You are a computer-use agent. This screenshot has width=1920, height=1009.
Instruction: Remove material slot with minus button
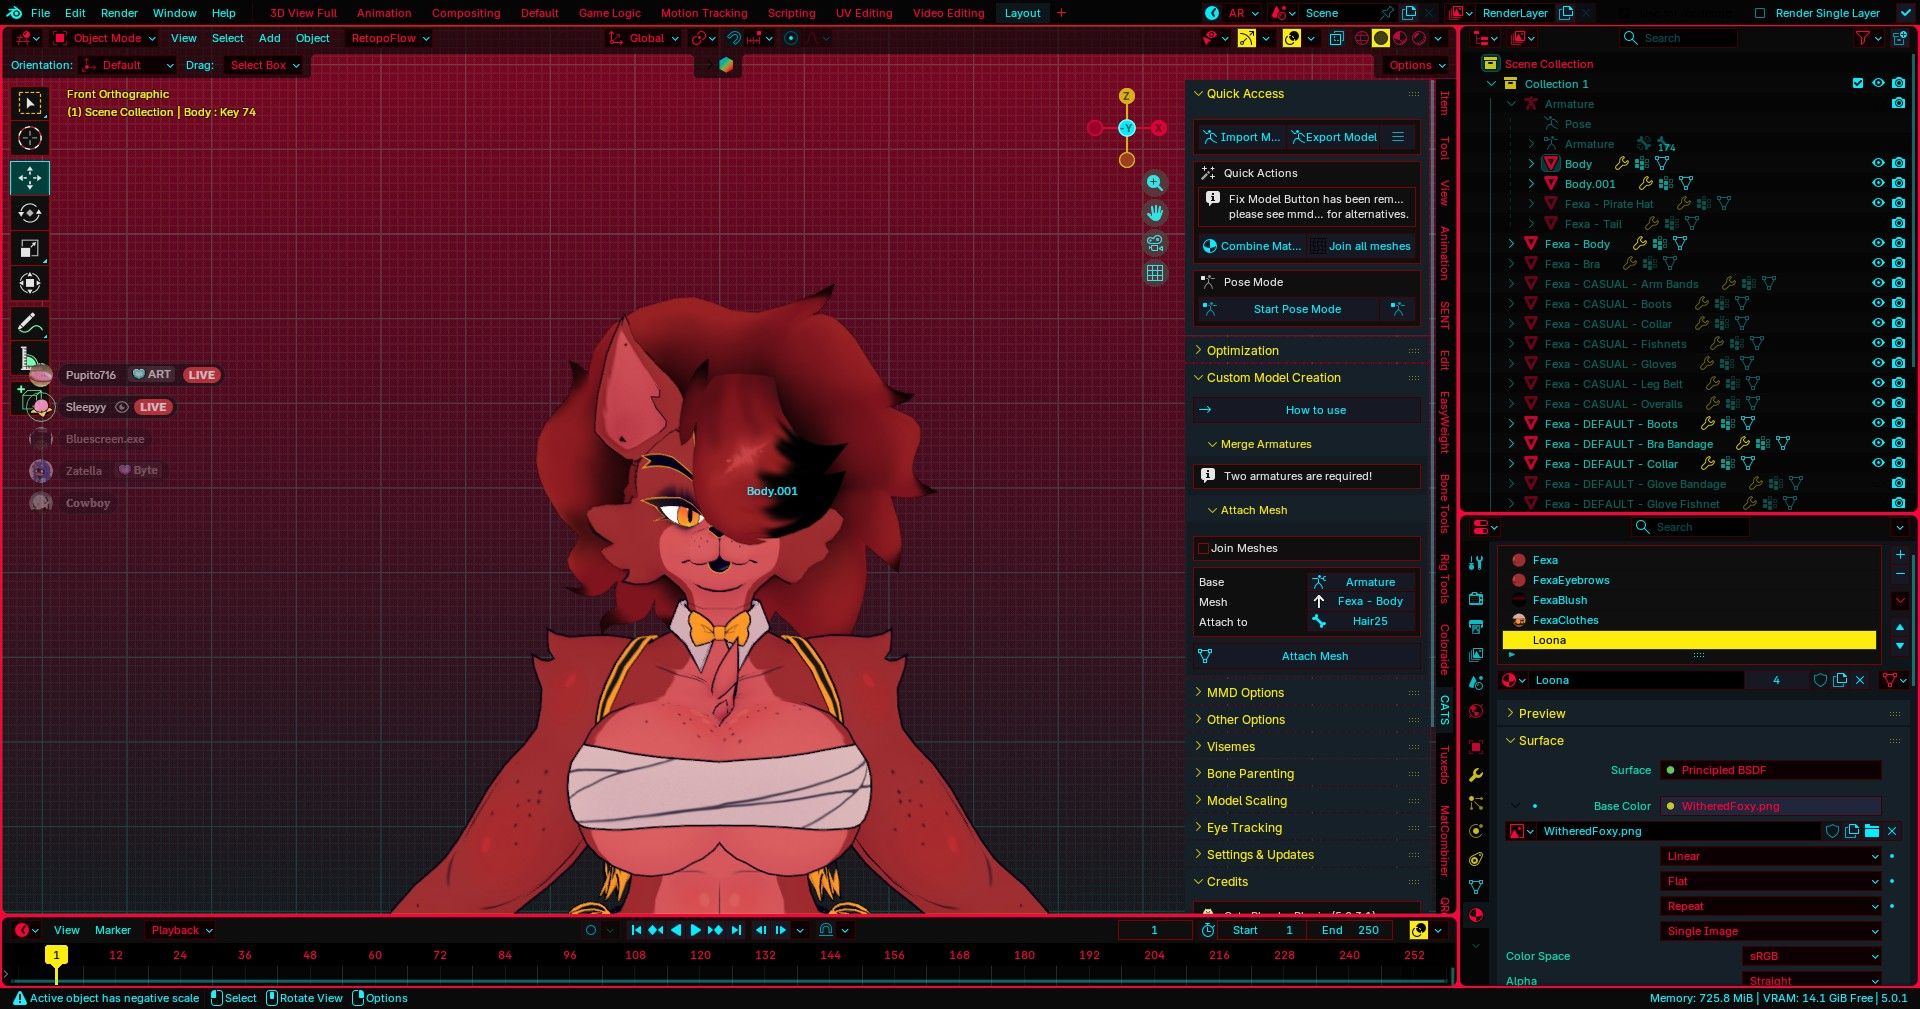[1900, 574]
